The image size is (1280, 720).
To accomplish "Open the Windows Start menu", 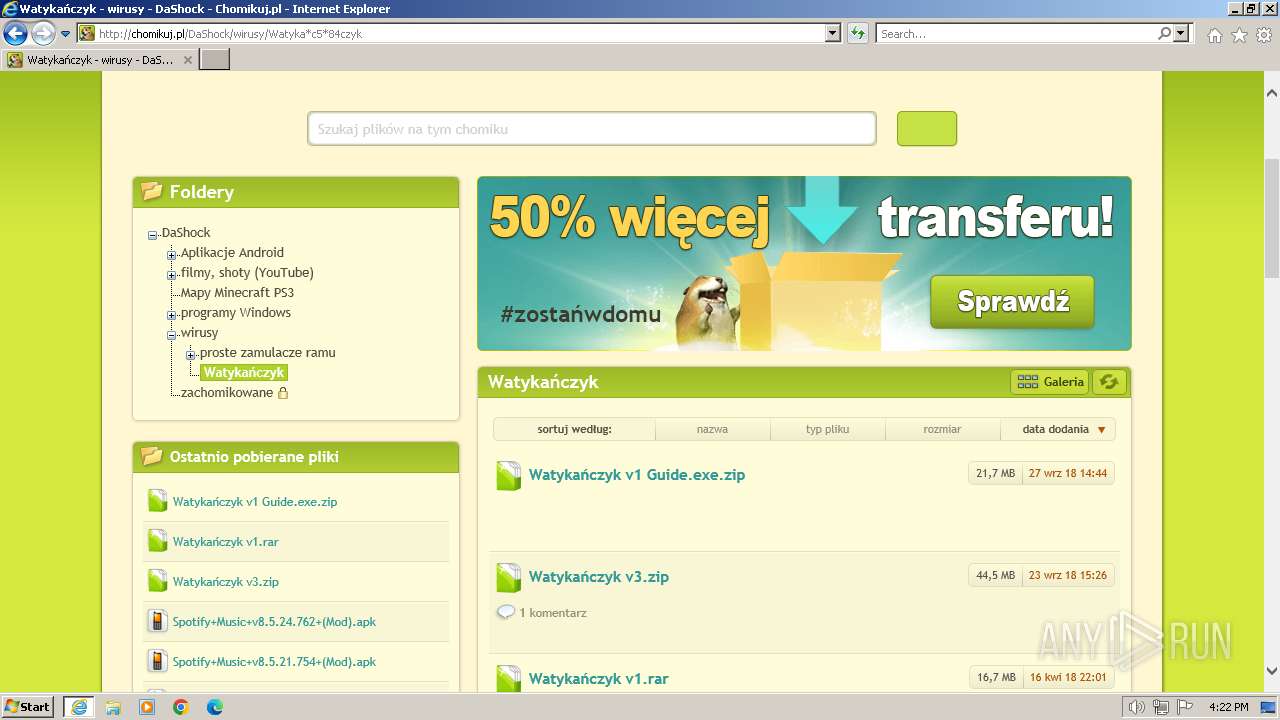I will click(x=28, y=706).
